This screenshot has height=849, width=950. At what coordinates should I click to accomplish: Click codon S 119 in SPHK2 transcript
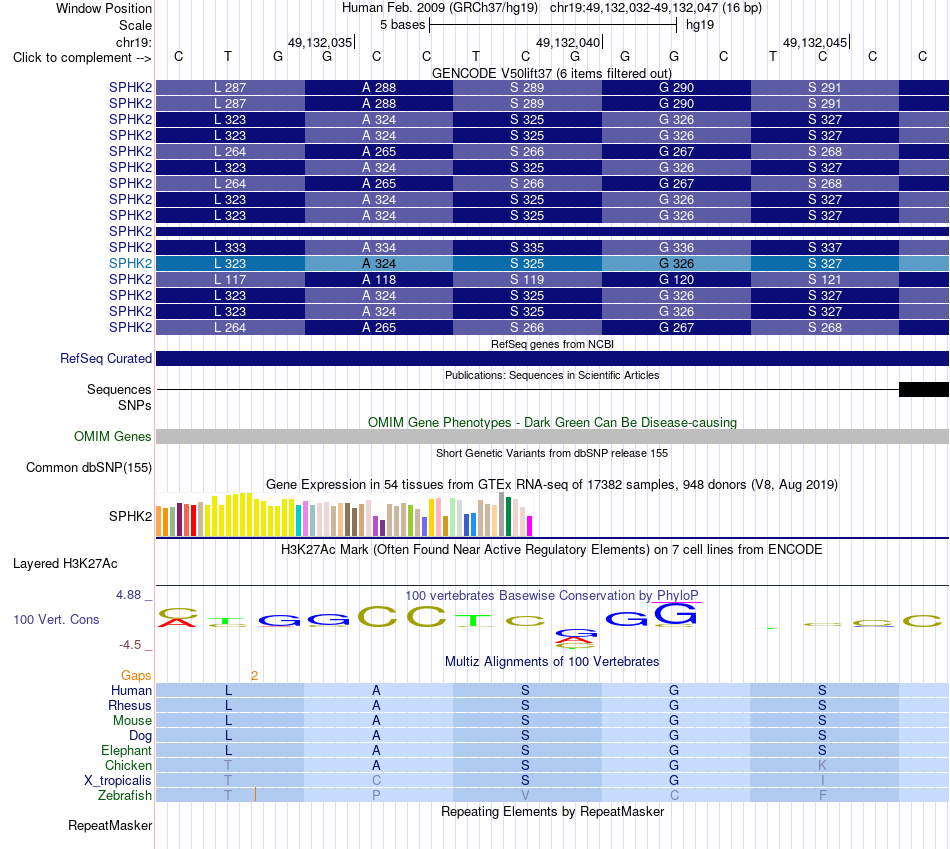tap(527, 280)
